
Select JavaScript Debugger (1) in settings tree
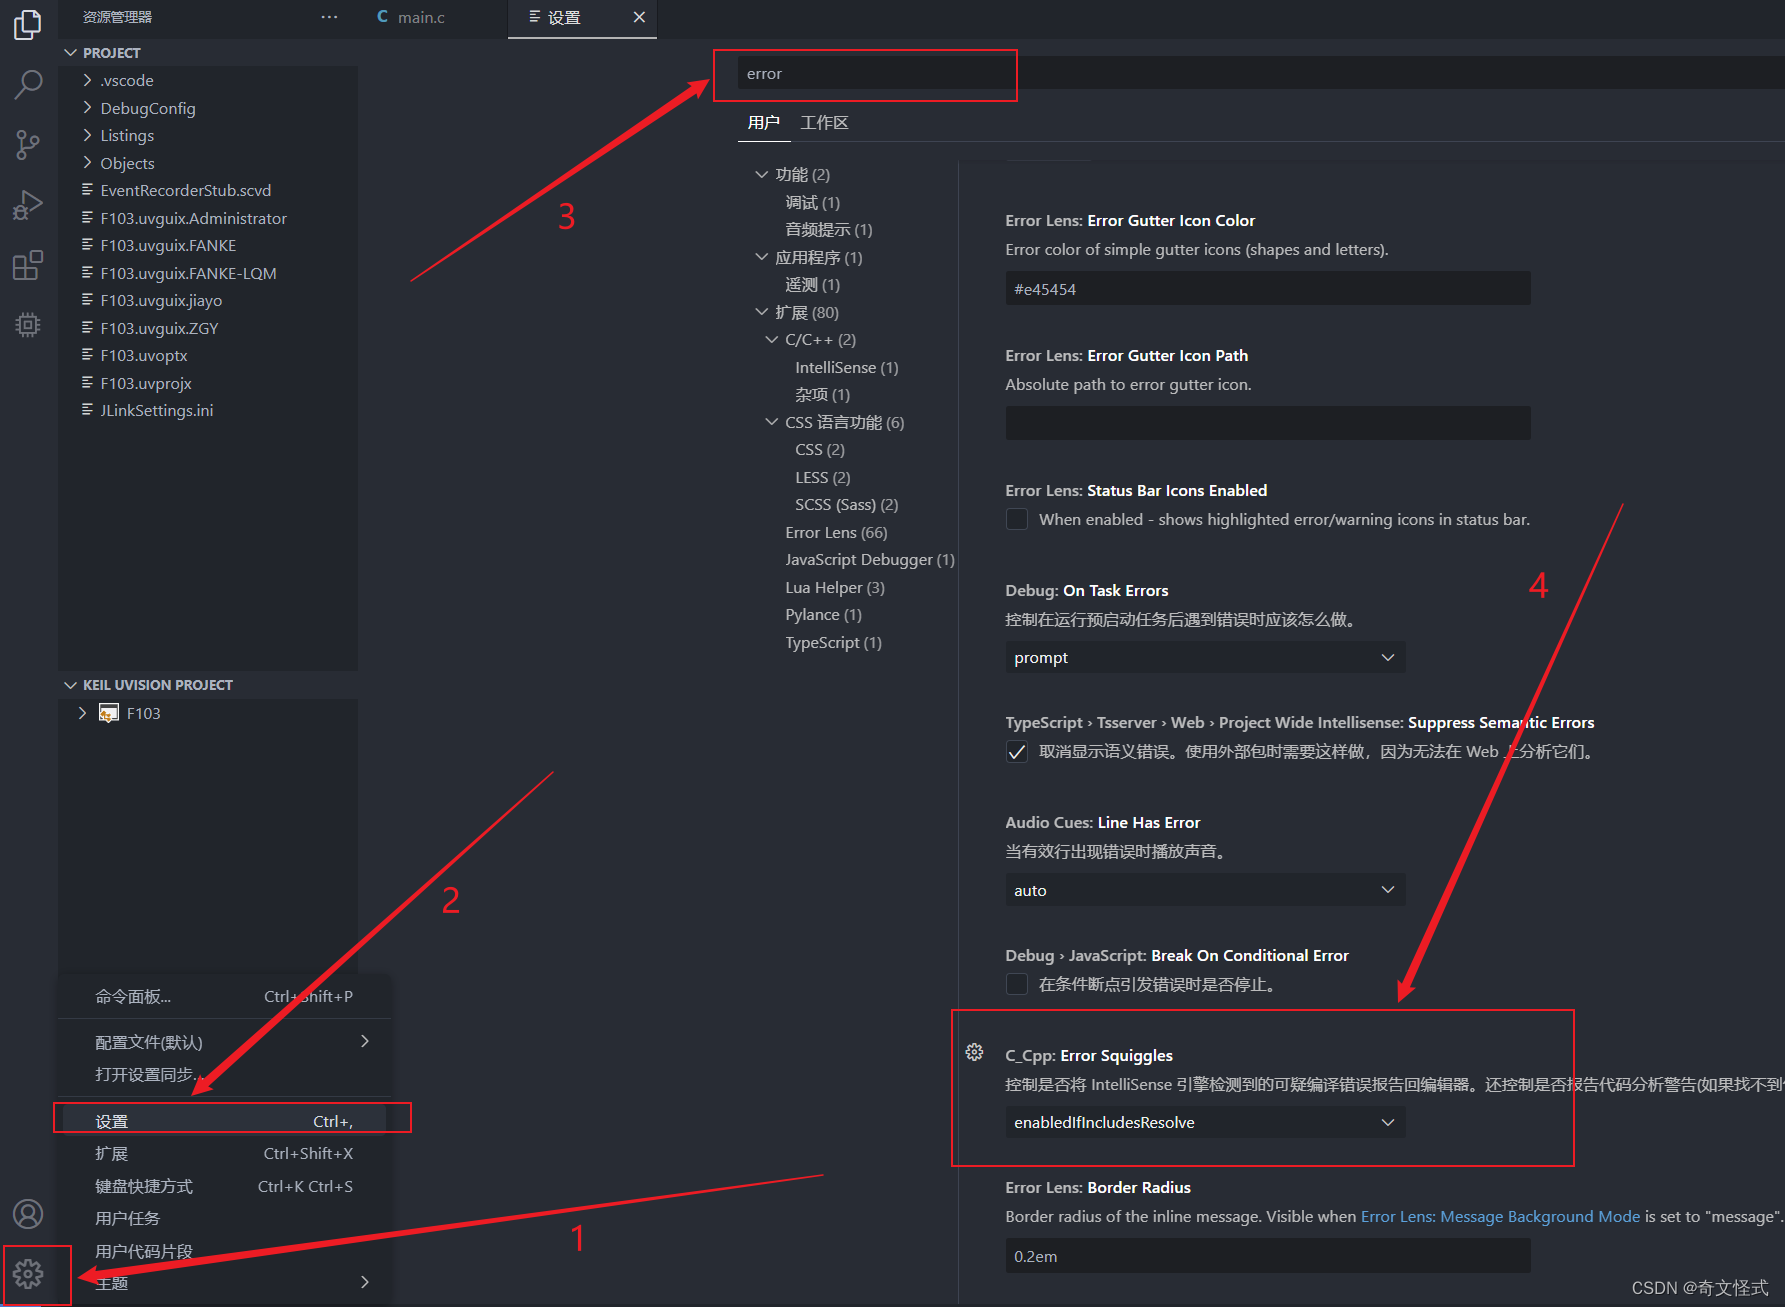(x=870, y=560)
